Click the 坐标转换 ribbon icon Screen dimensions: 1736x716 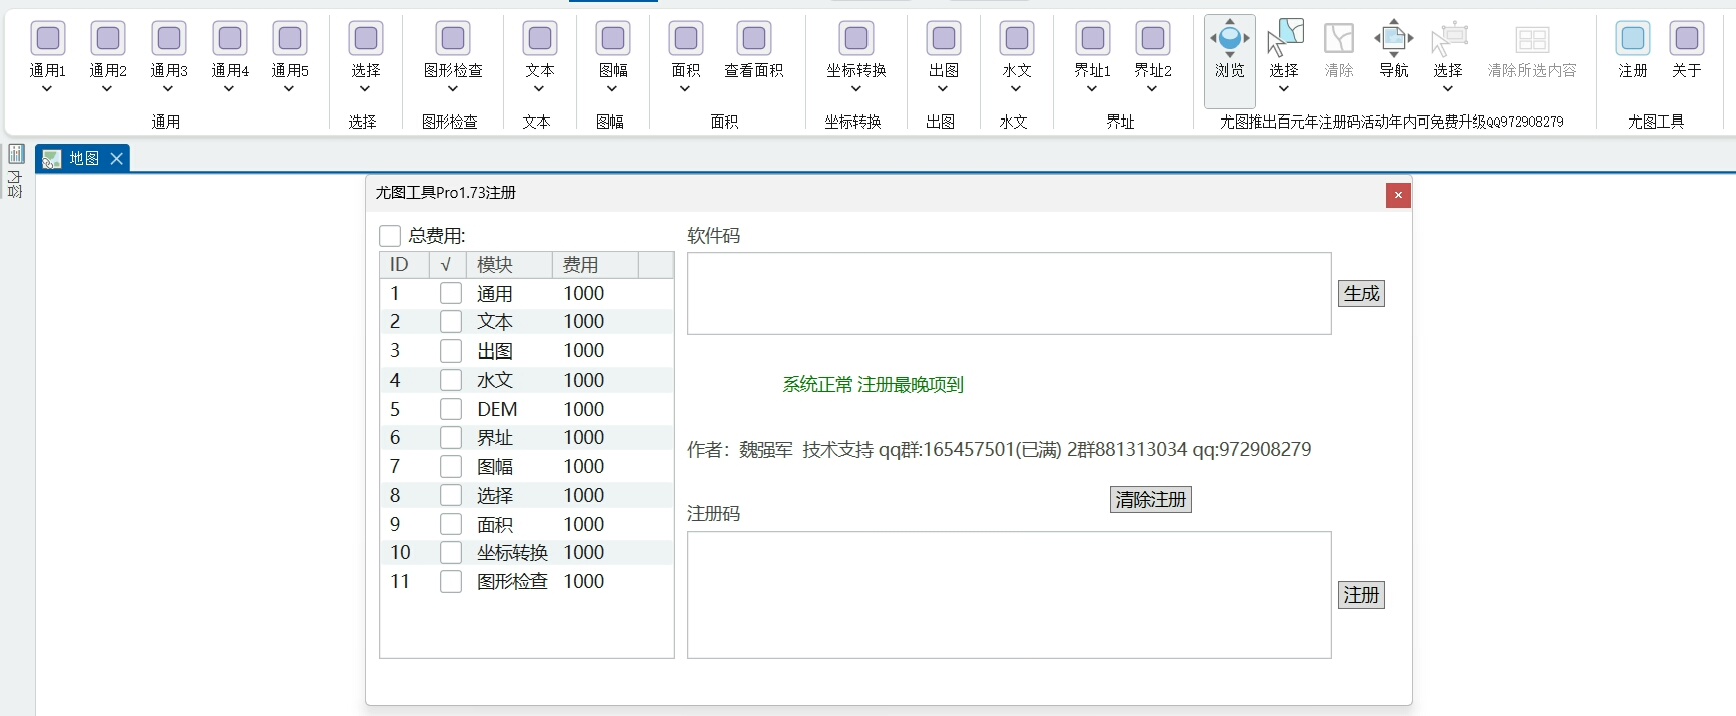click(x=856, y=40)
